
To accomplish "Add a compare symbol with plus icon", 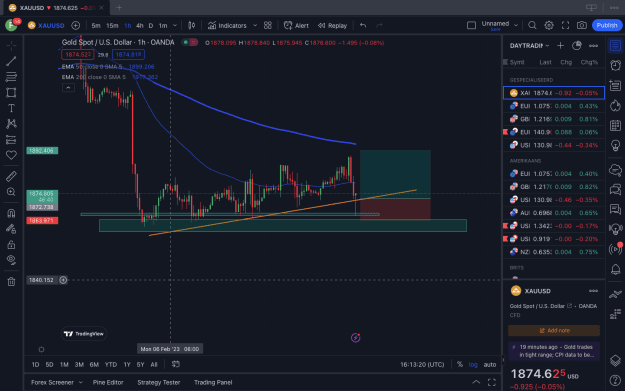I will point(75,26).
